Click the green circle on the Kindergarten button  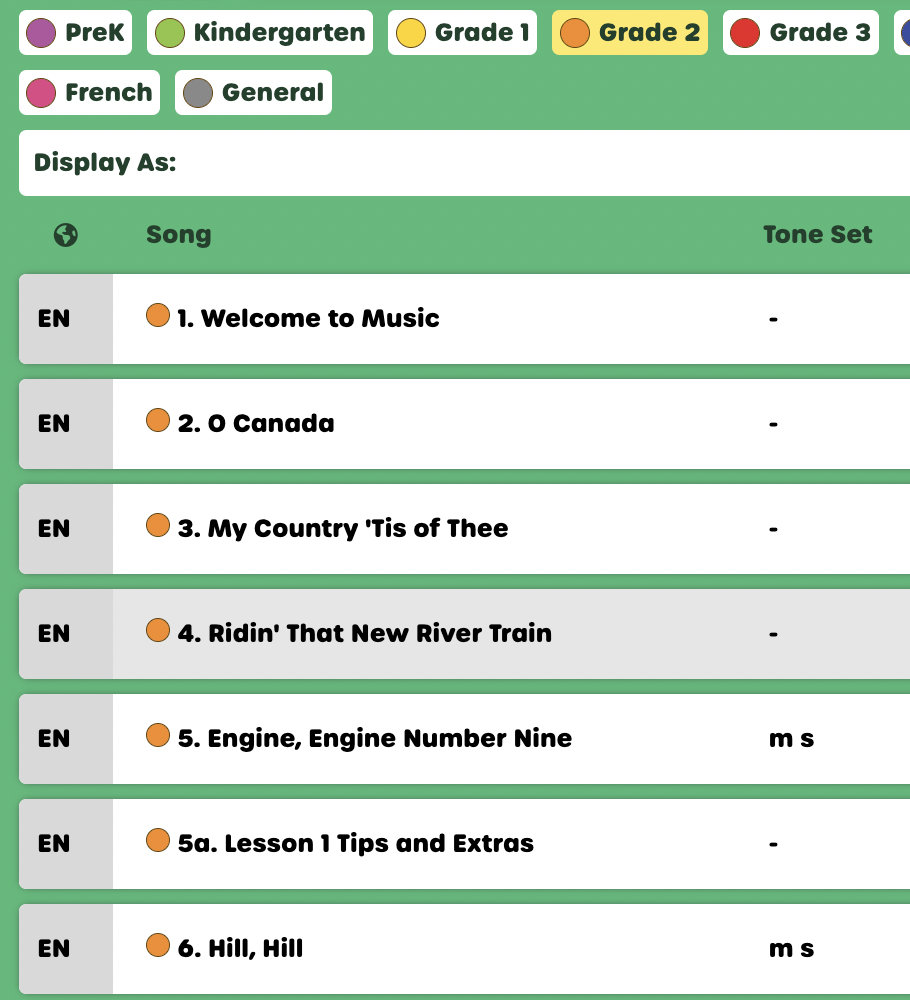[169, 31]
